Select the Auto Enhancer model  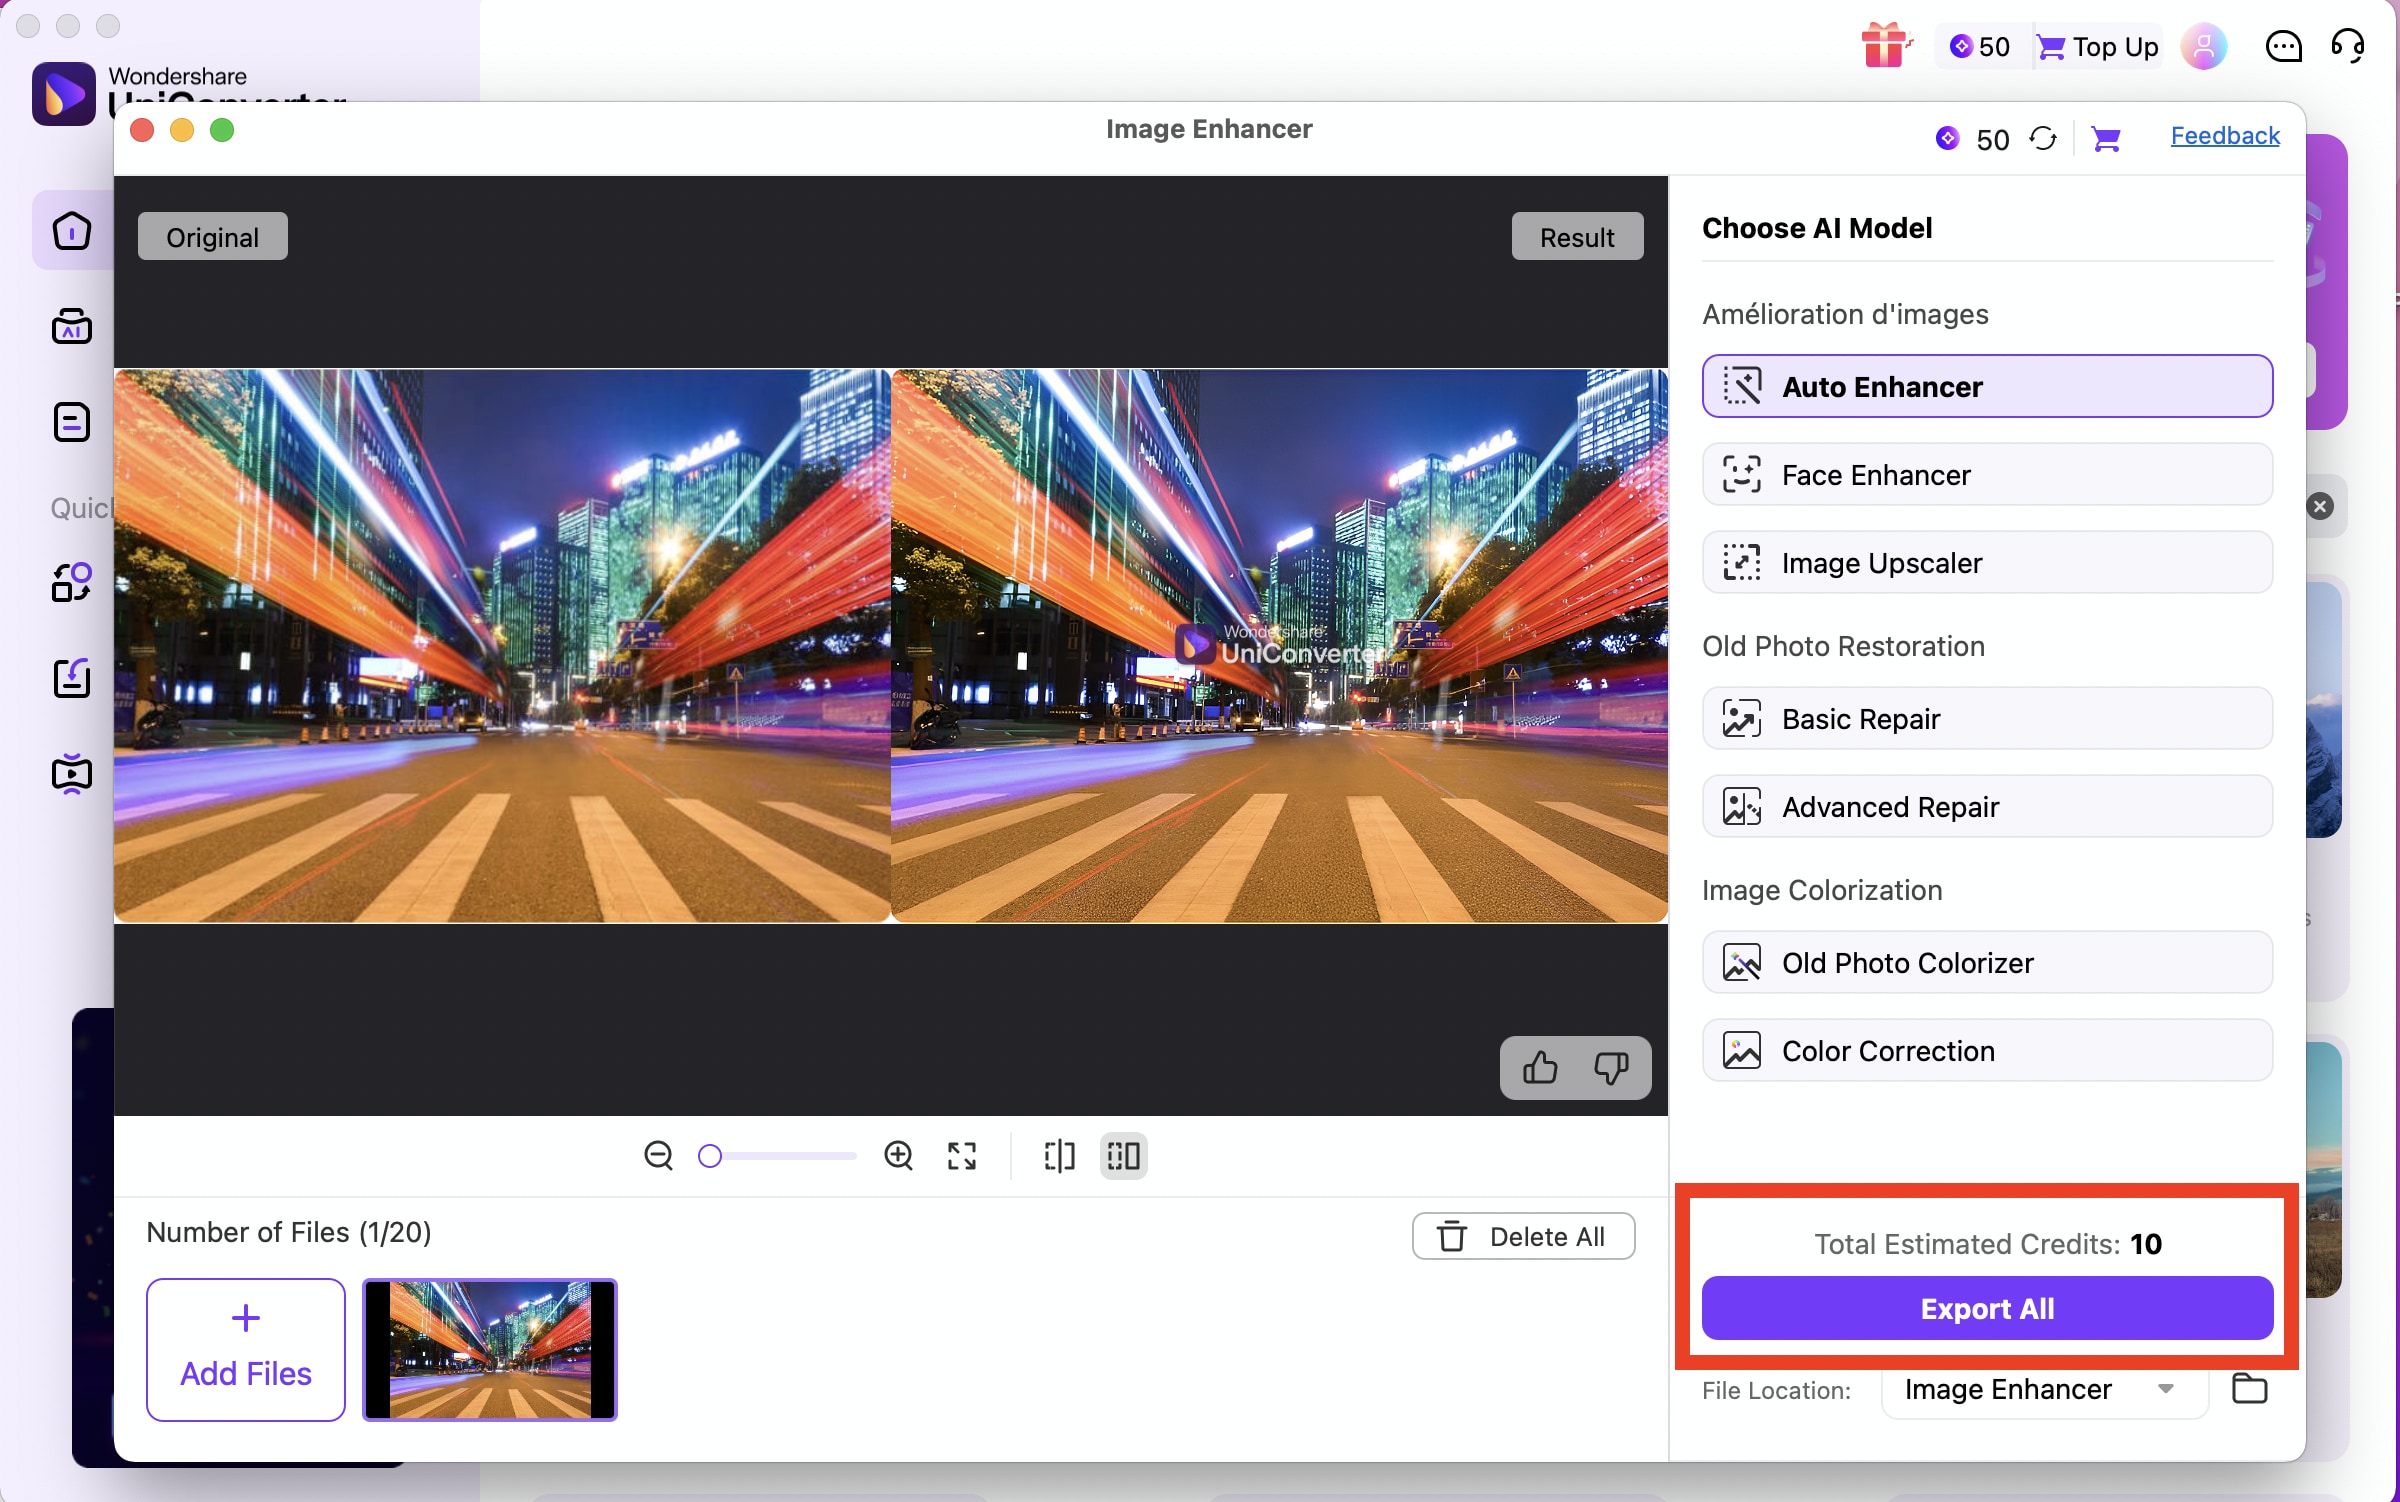coord(1986,387)
